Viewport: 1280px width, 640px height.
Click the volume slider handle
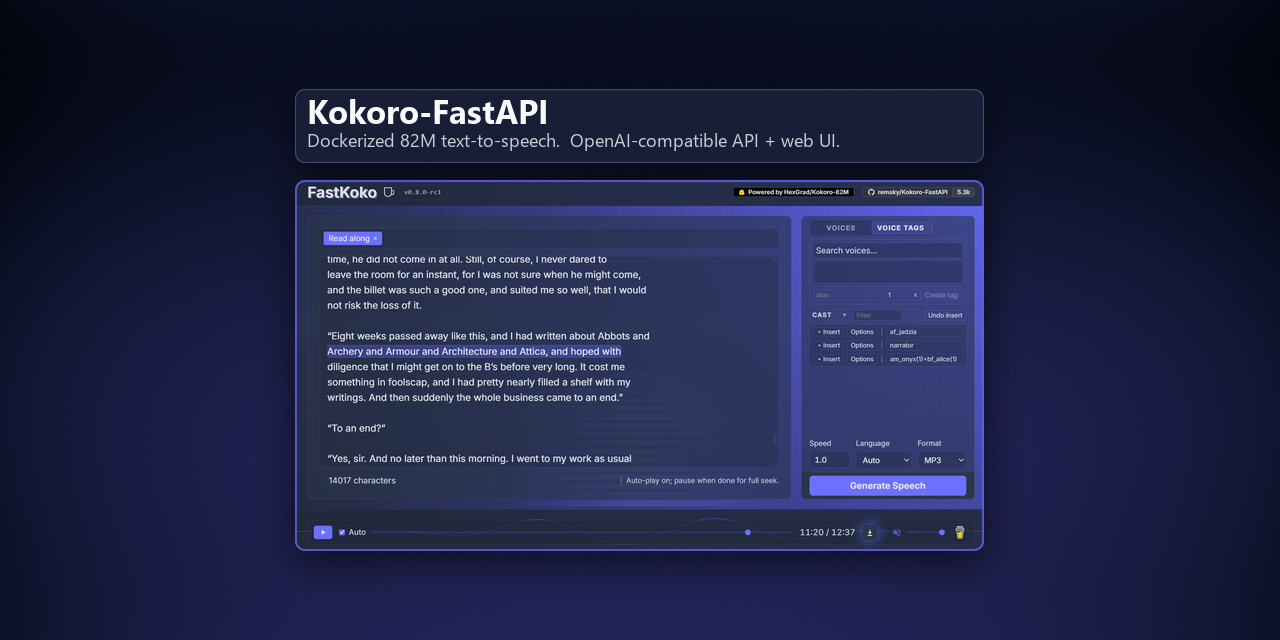pyautogui.click(x=941, y=532)
